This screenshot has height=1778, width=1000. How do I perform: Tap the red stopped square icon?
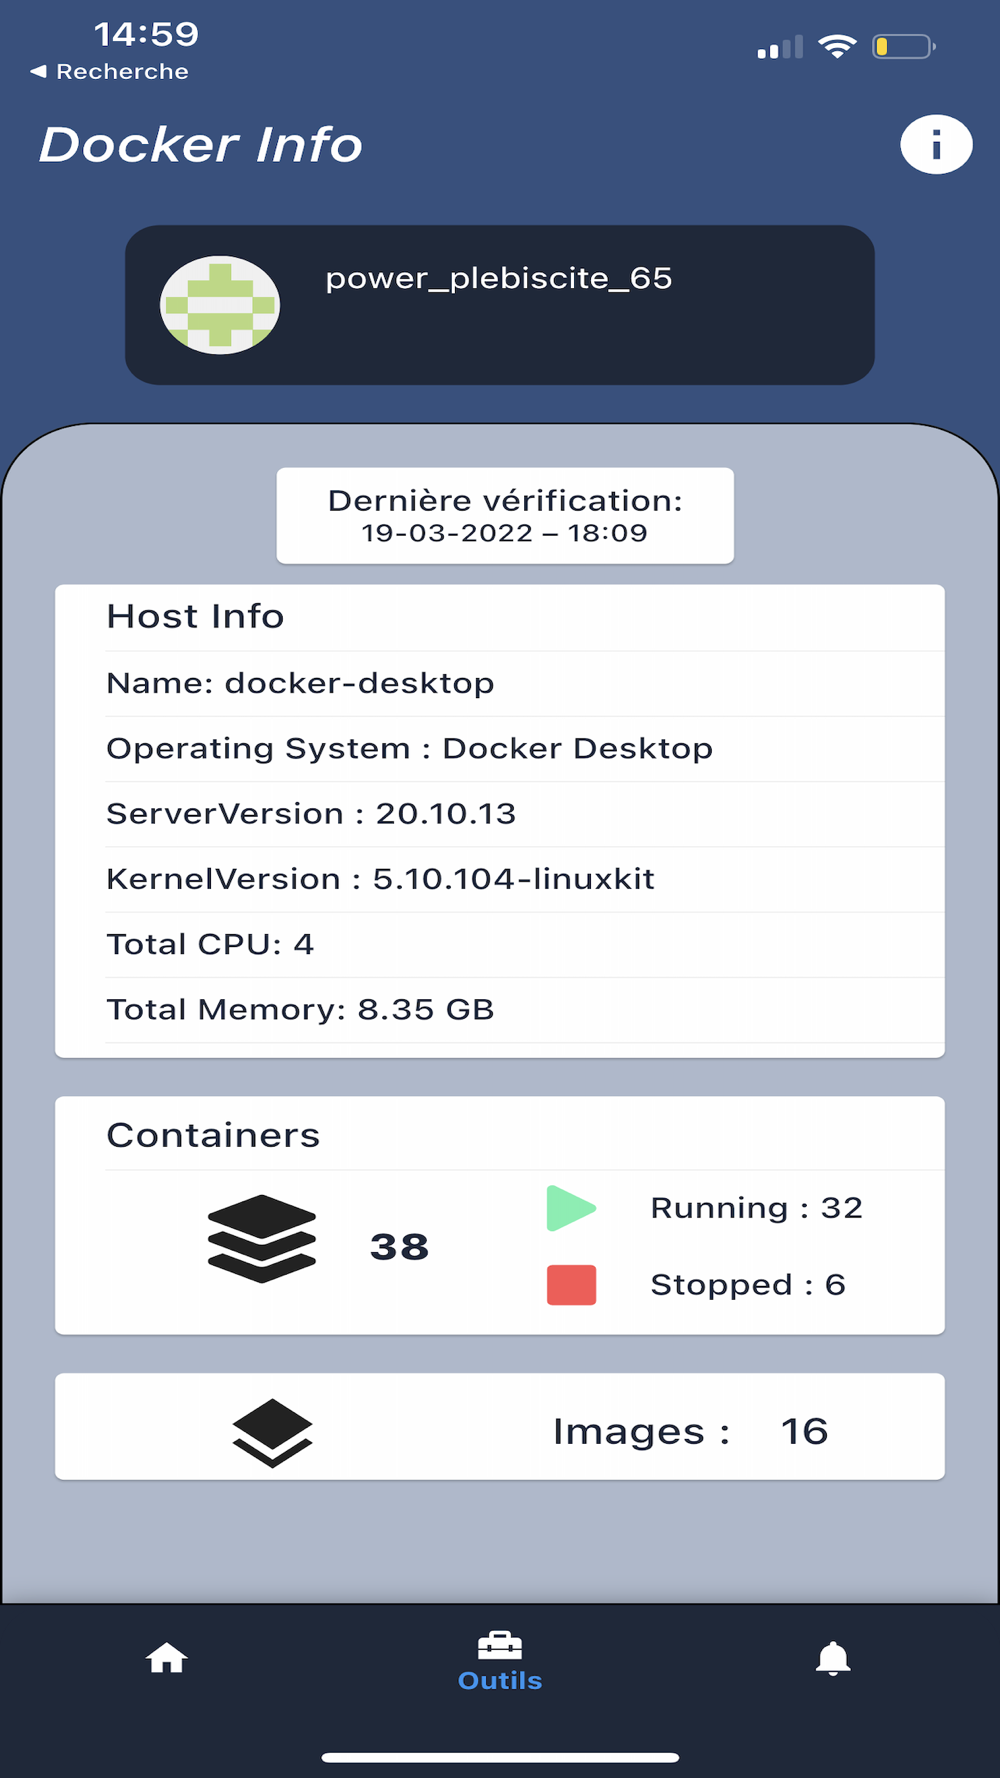coord(571,1285)
